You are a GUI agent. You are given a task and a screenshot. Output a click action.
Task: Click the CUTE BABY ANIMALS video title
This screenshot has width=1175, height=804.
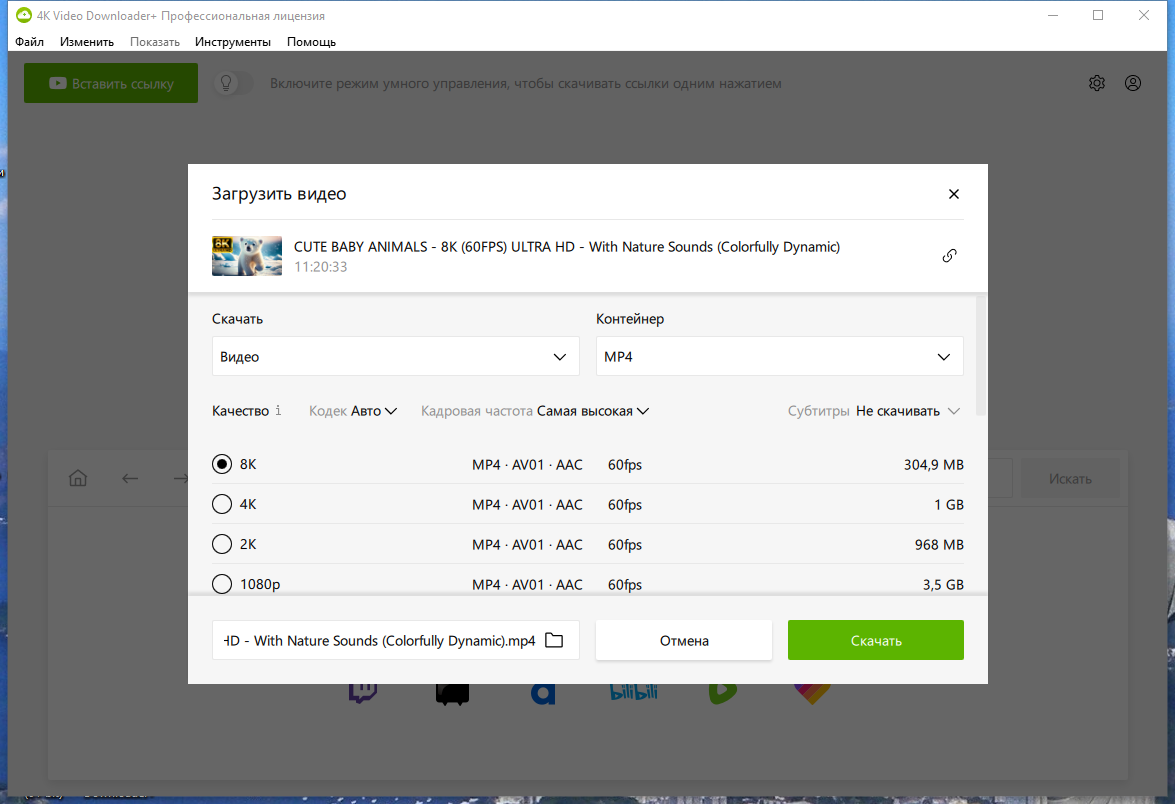click(x=567, y=247)
